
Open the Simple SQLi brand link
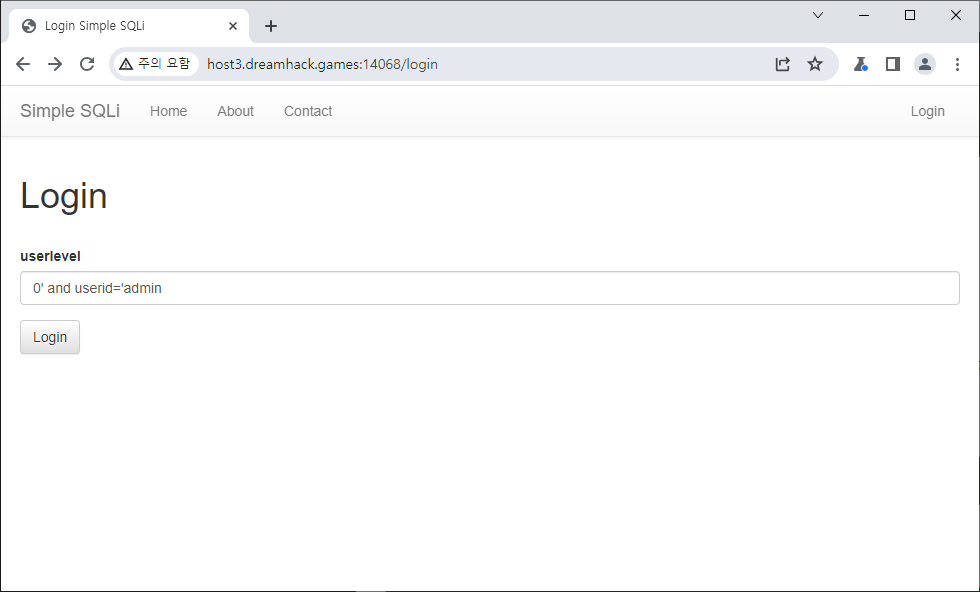70,111
